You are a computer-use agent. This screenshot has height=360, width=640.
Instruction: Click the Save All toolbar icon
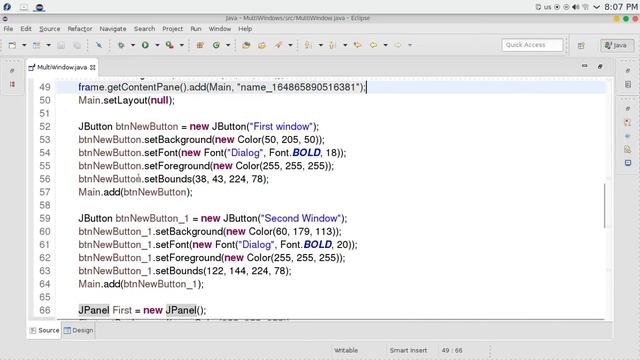coord(77,45)
